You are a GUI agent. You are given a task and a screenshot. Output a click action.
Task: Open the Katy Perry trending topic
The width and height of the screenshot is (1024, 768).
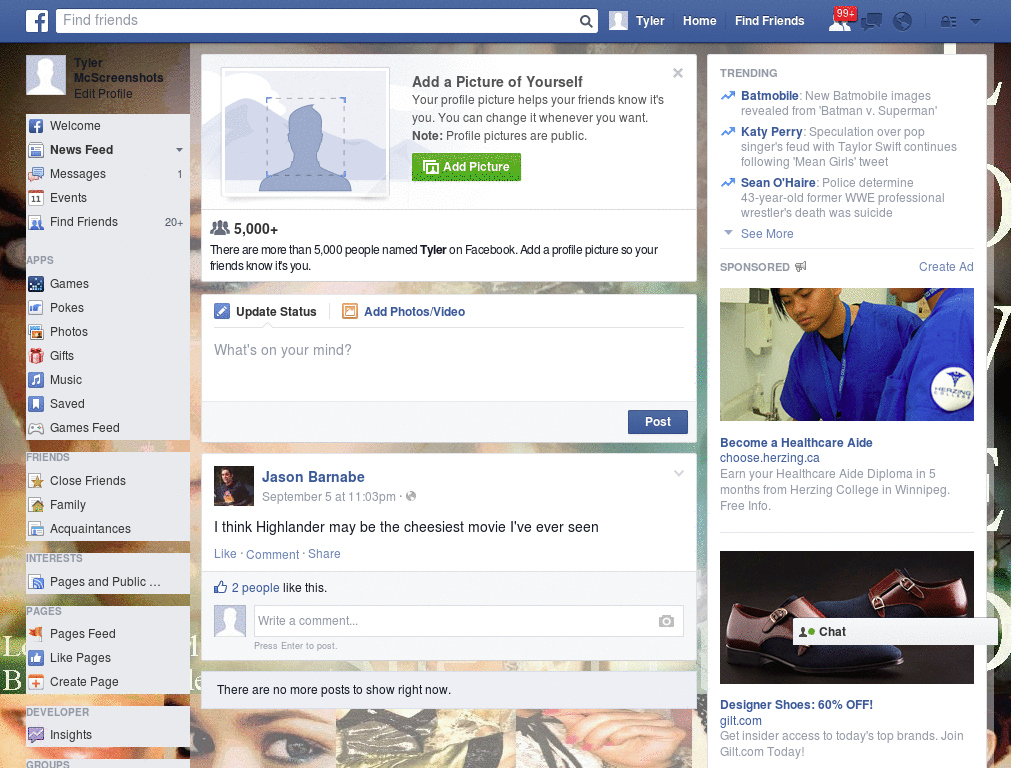[x=771, y=132]
